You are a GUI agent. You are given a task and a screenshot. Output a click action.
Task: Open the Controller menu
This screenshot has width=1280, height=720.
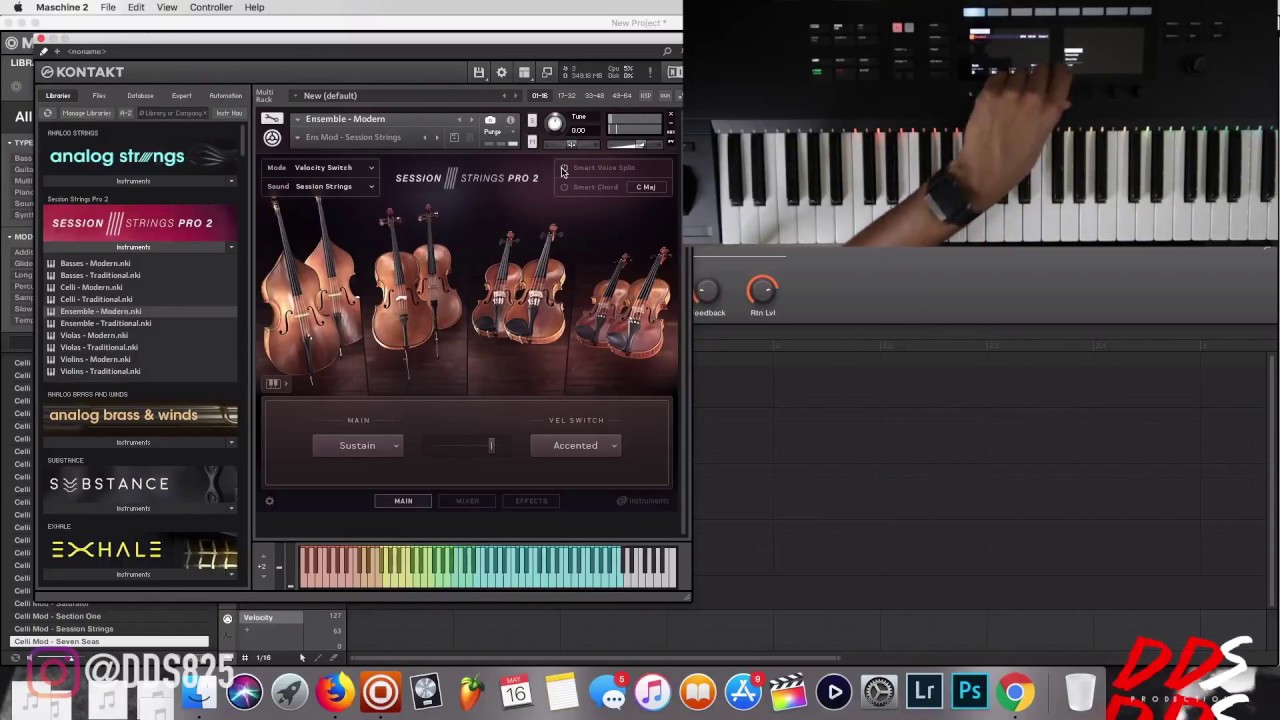211,7
